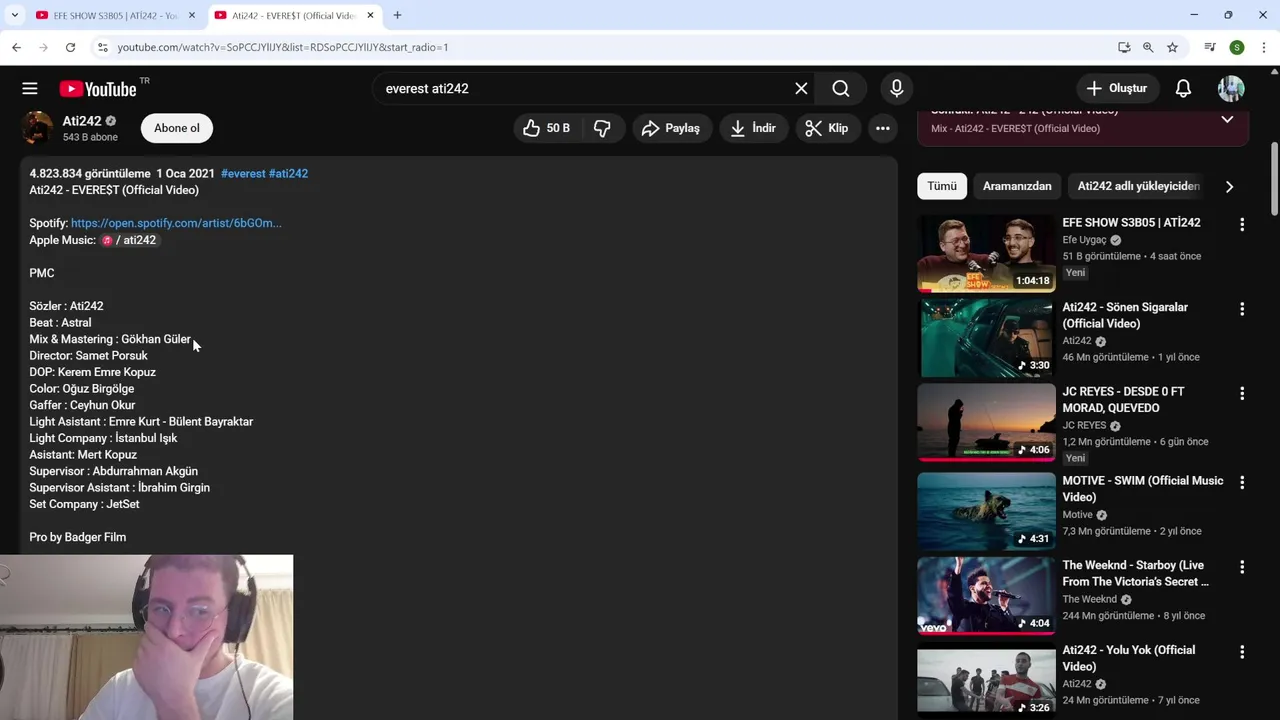Play the Ati242 Yolu Yok thumbnail
Screen dimensions: 1280x720
[x=986, y=681]
